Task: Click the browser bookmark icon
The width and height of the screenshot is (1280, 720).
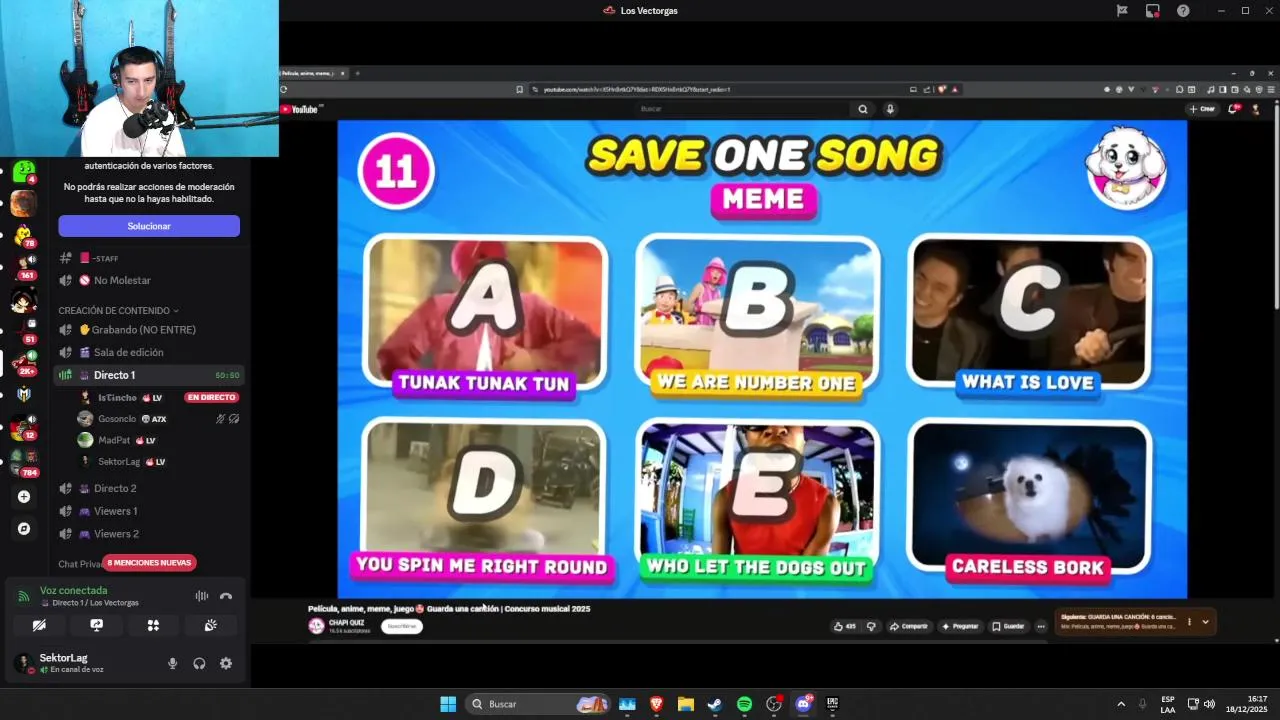Action: tap(520, 89)
